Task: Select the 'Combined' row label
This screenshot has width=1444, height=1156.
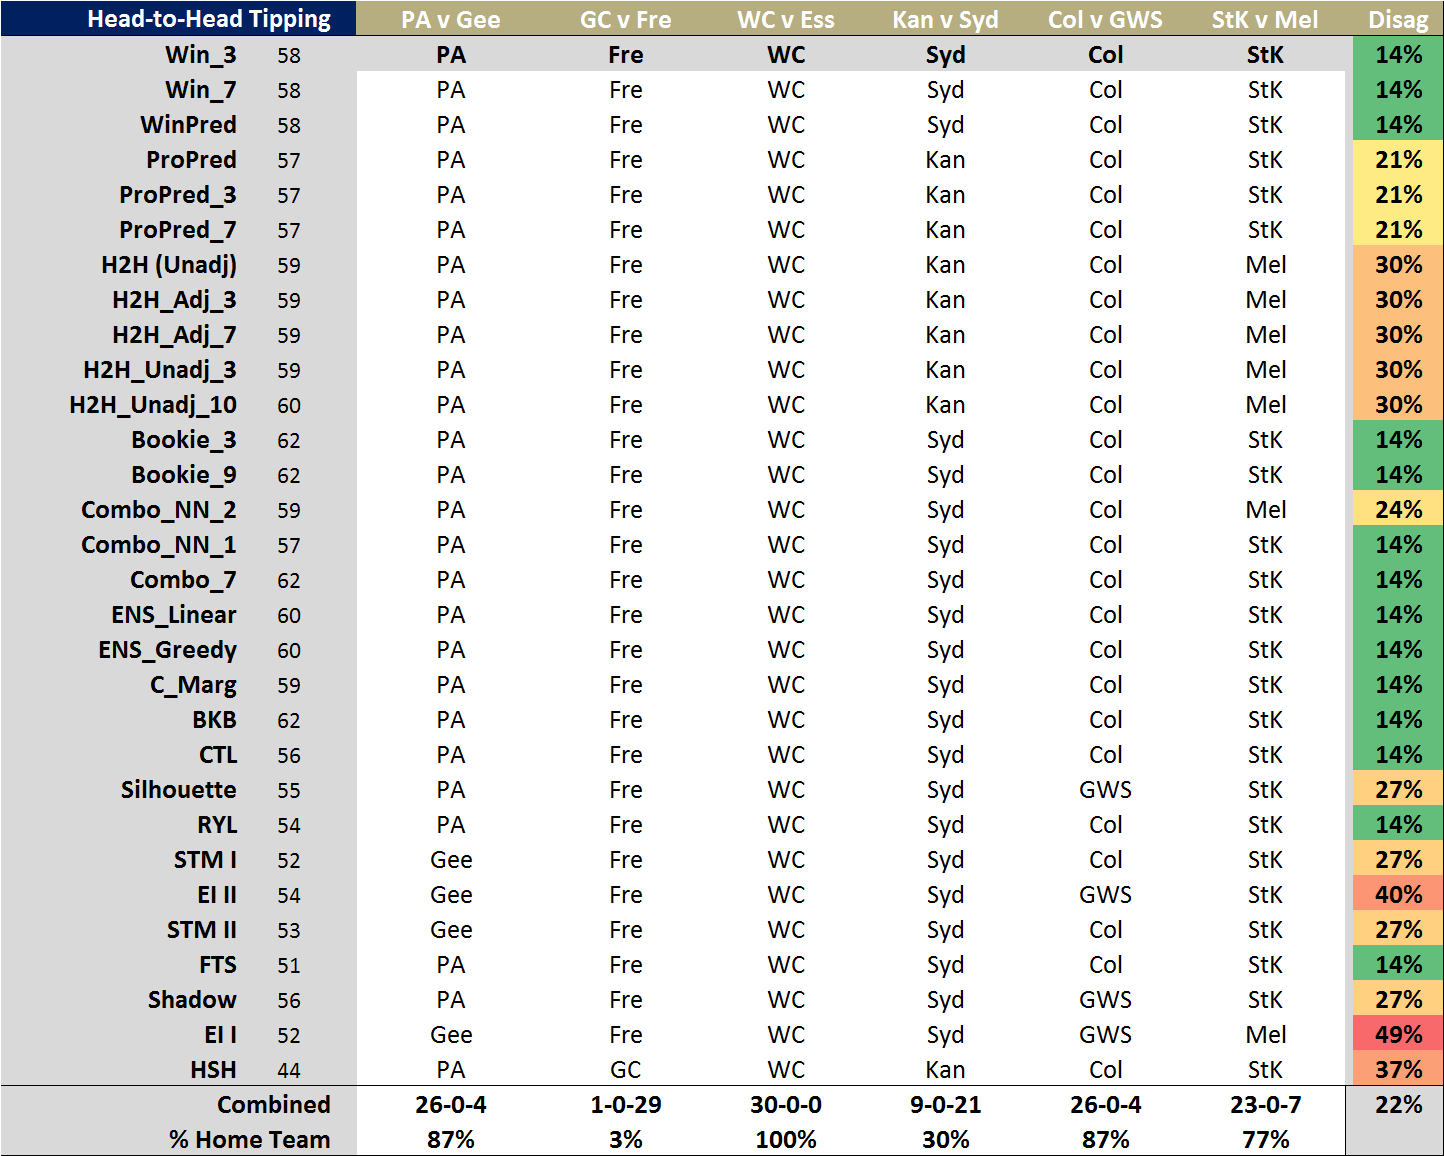Action: tap(274, 1105)
